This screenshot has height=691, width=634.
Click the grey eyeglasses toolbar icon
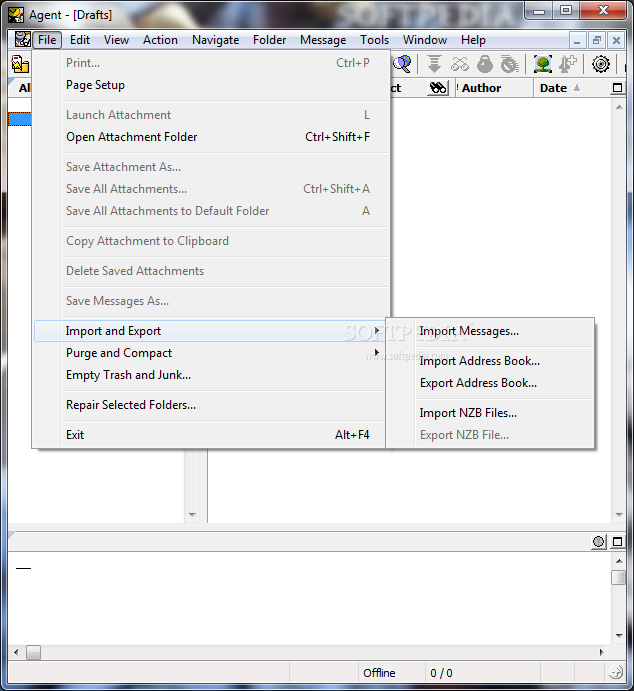click(x=460, y=64)
